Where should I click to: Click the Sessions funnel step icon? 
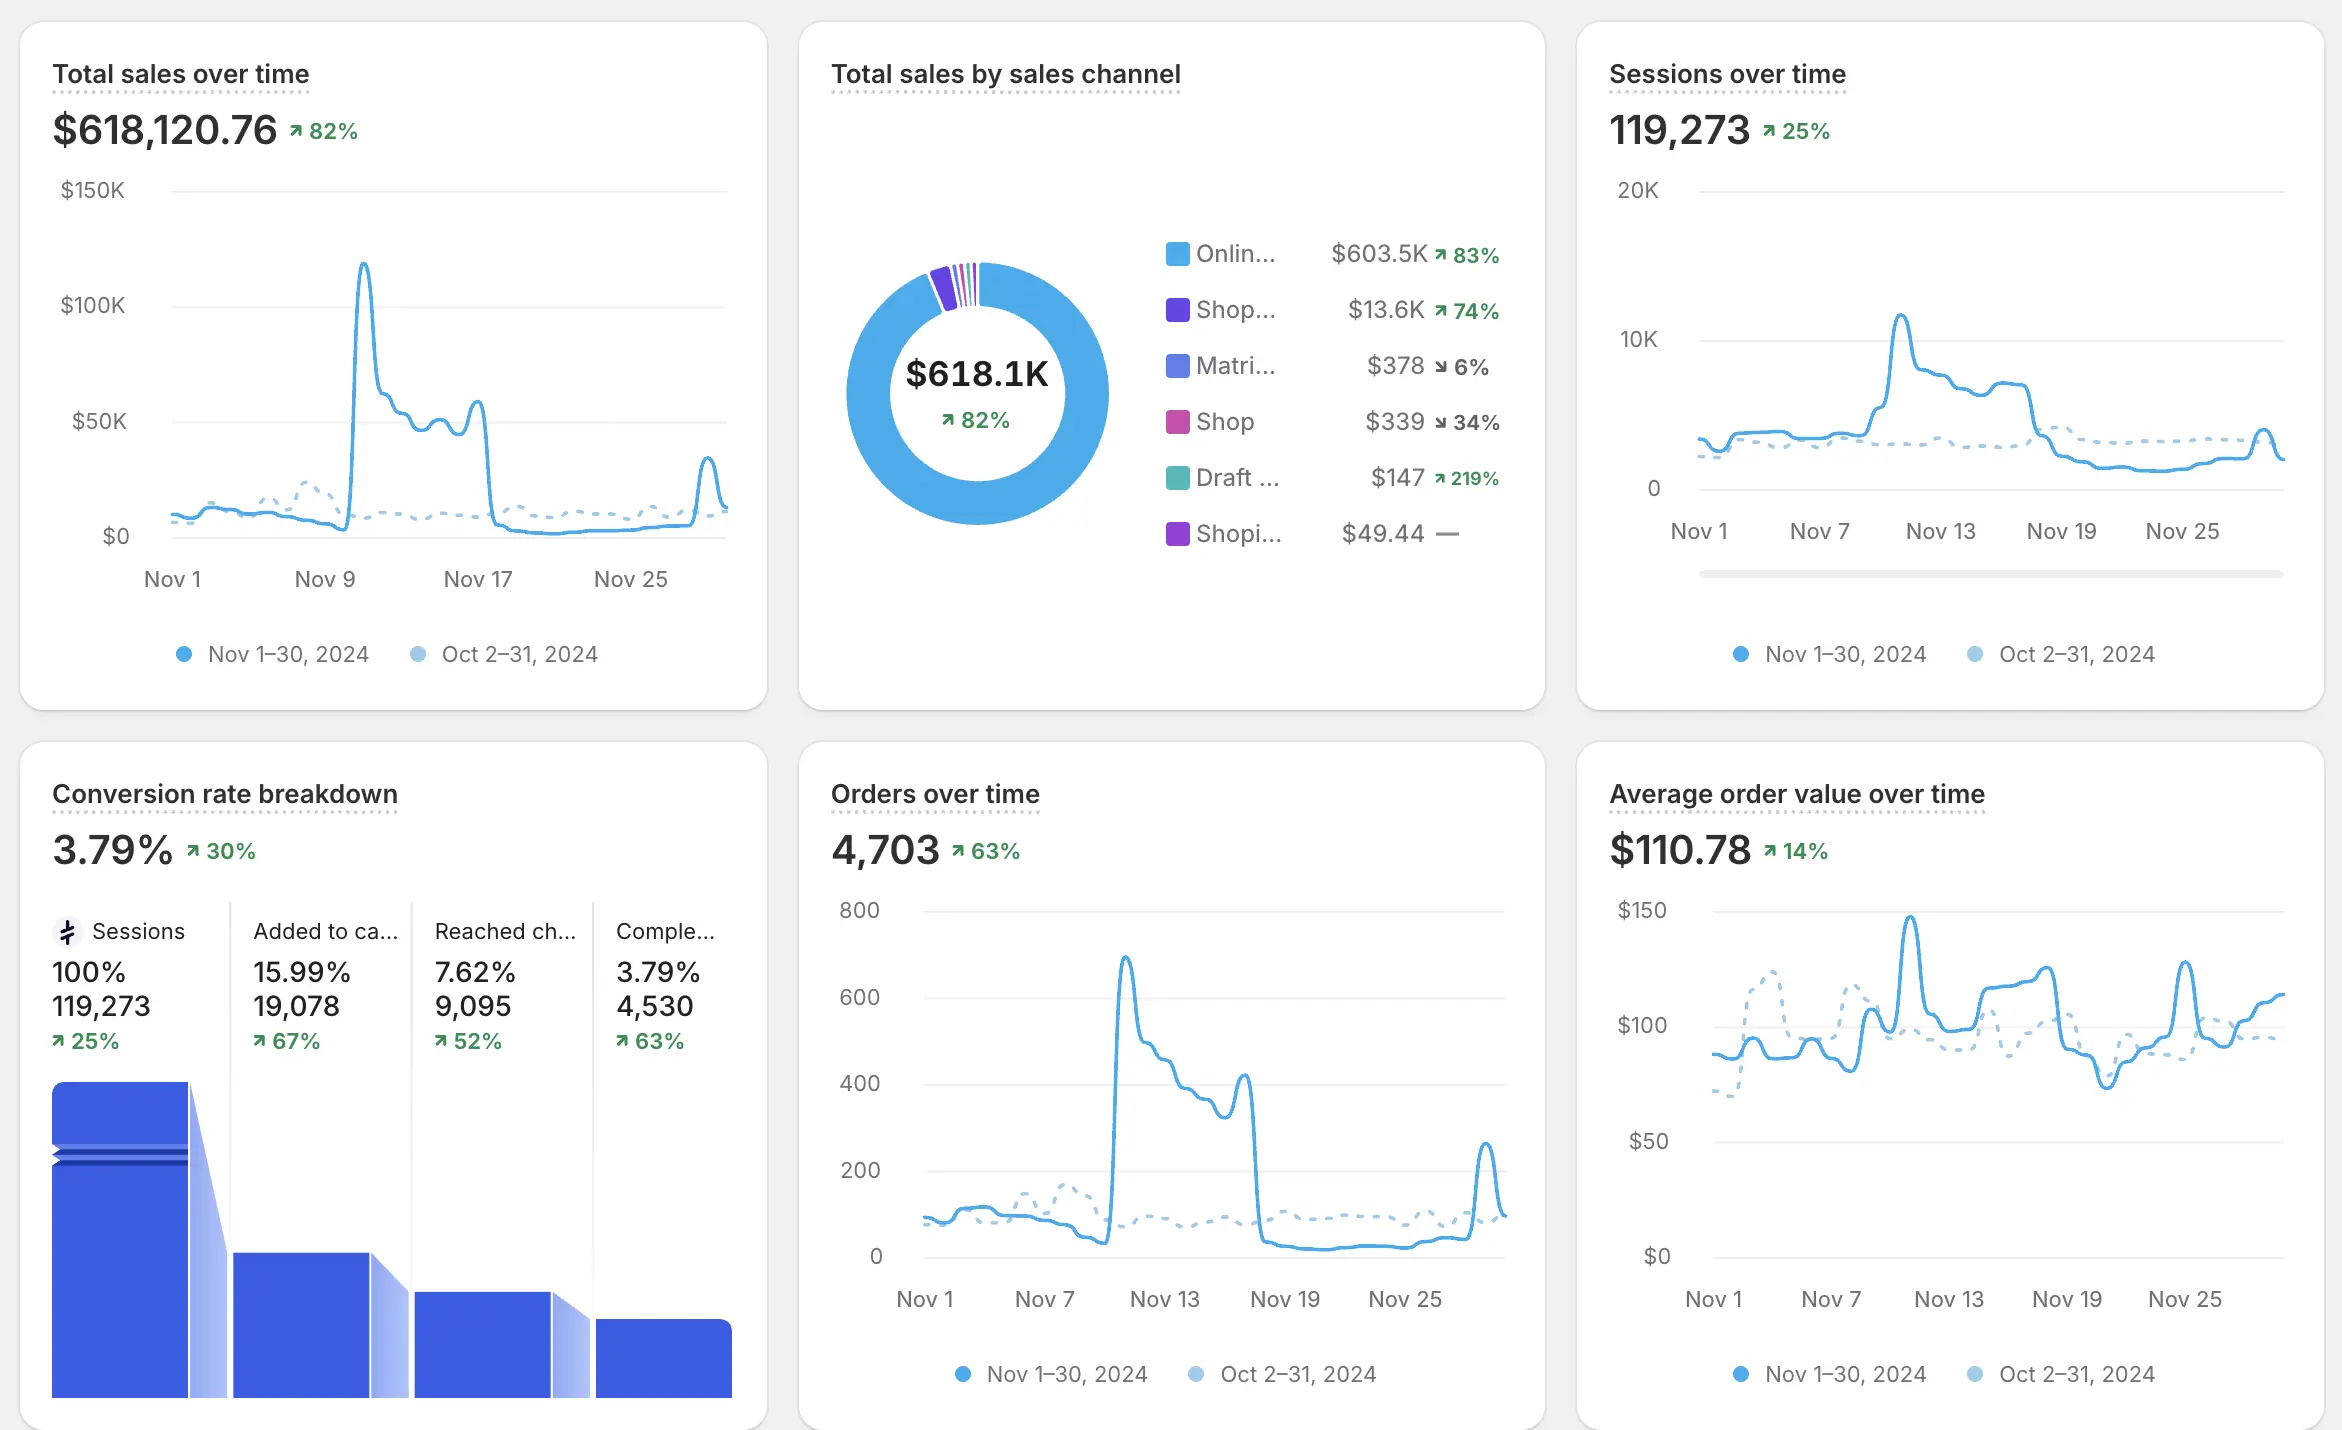point(67,932)
